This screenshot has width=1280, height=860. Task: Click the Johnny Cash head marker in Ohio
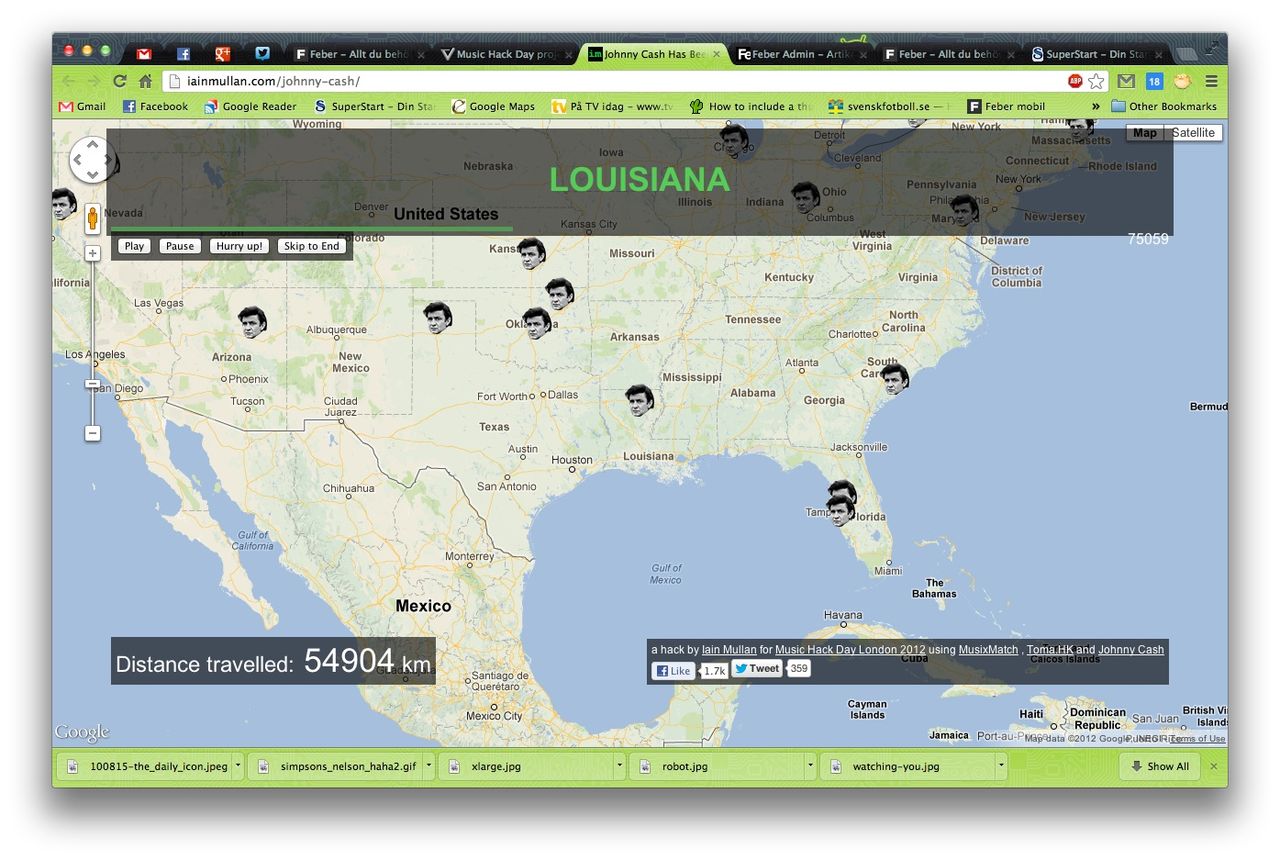click(x=805, y=198)
